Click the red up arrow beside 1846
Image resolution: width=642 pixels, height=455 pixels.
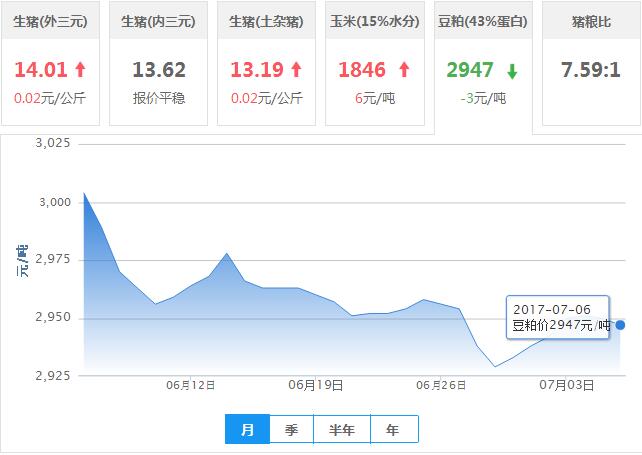click(404, 70)
